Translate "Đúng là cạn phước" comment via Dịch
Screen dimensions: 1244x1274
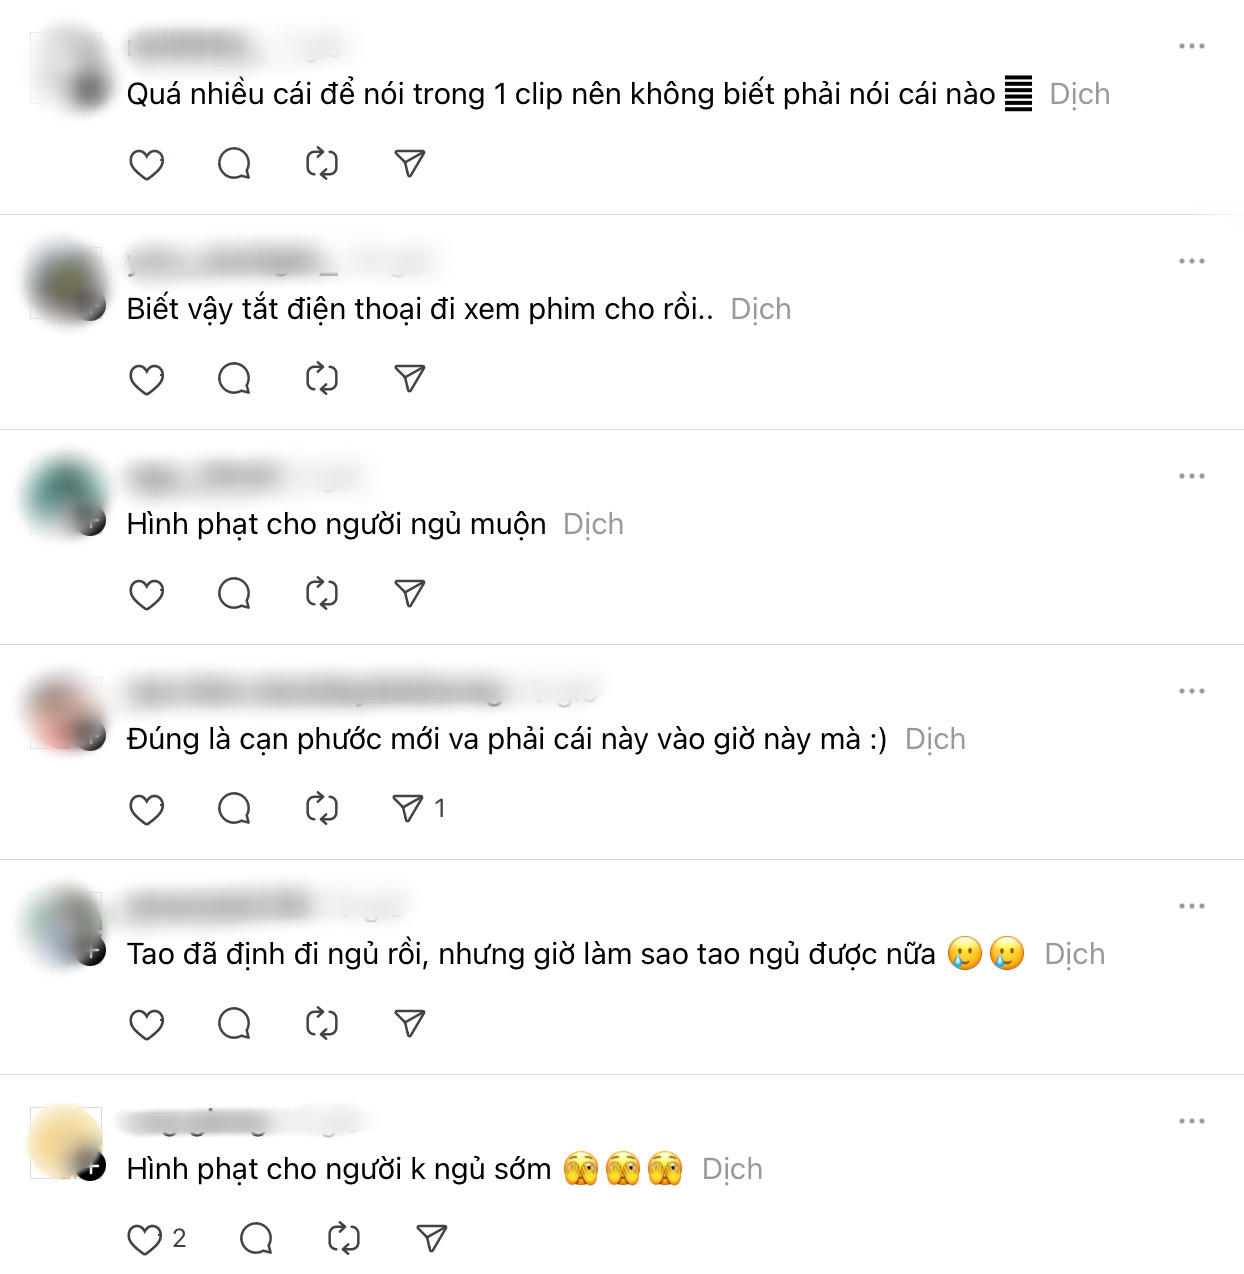[935, 739]
